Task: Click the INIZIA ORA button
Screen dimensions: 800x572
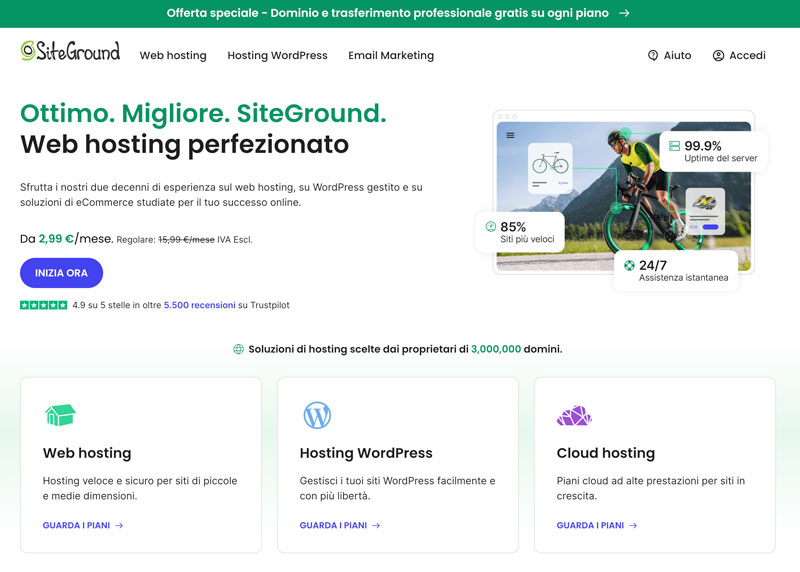Action: (x=61, y=273)
